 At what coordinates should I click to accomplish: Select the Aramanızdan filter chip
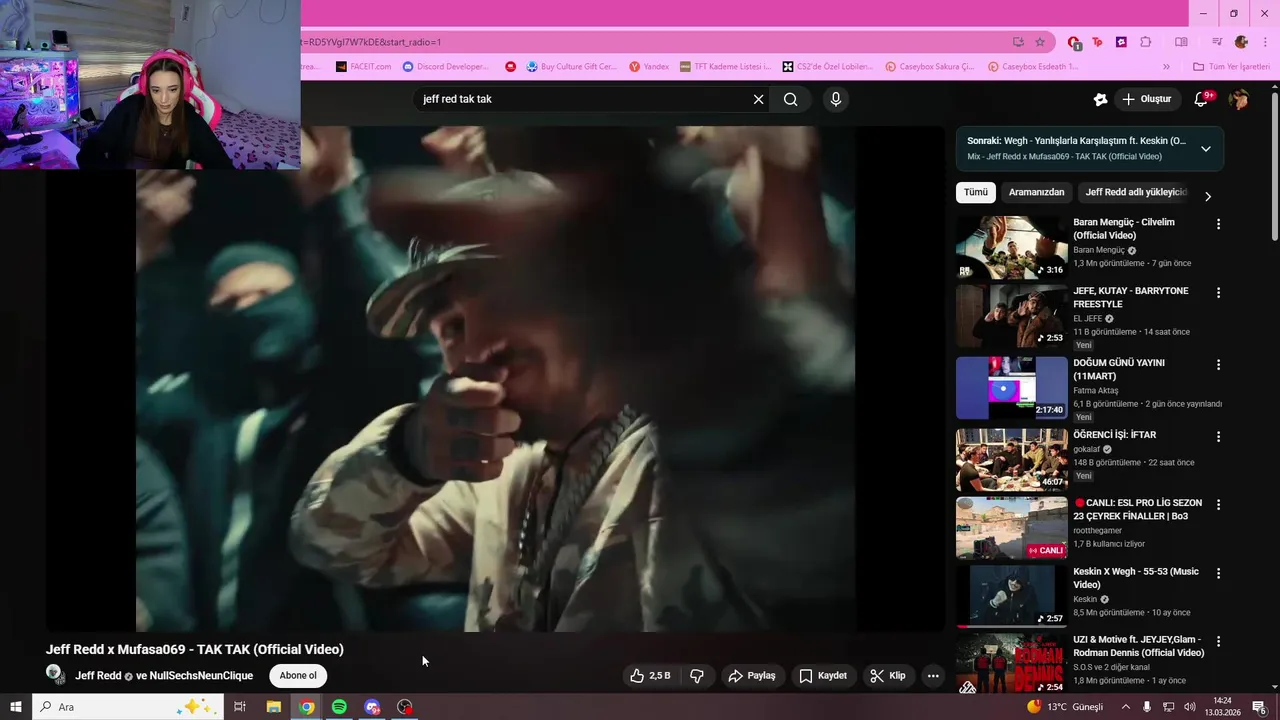pyautogui.click(x=1036, y=192)
